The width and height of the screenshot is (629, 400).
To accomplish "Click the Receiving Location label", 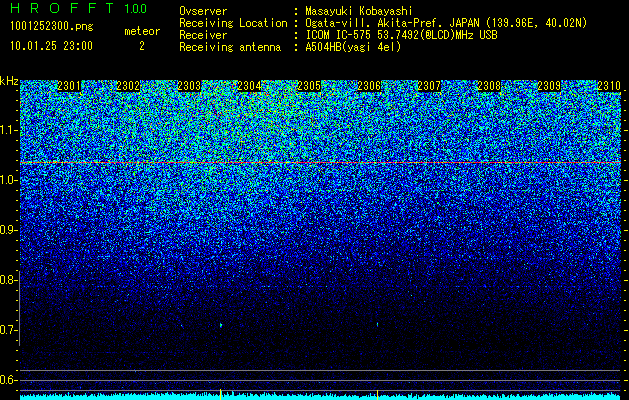I will click(233, 23).
